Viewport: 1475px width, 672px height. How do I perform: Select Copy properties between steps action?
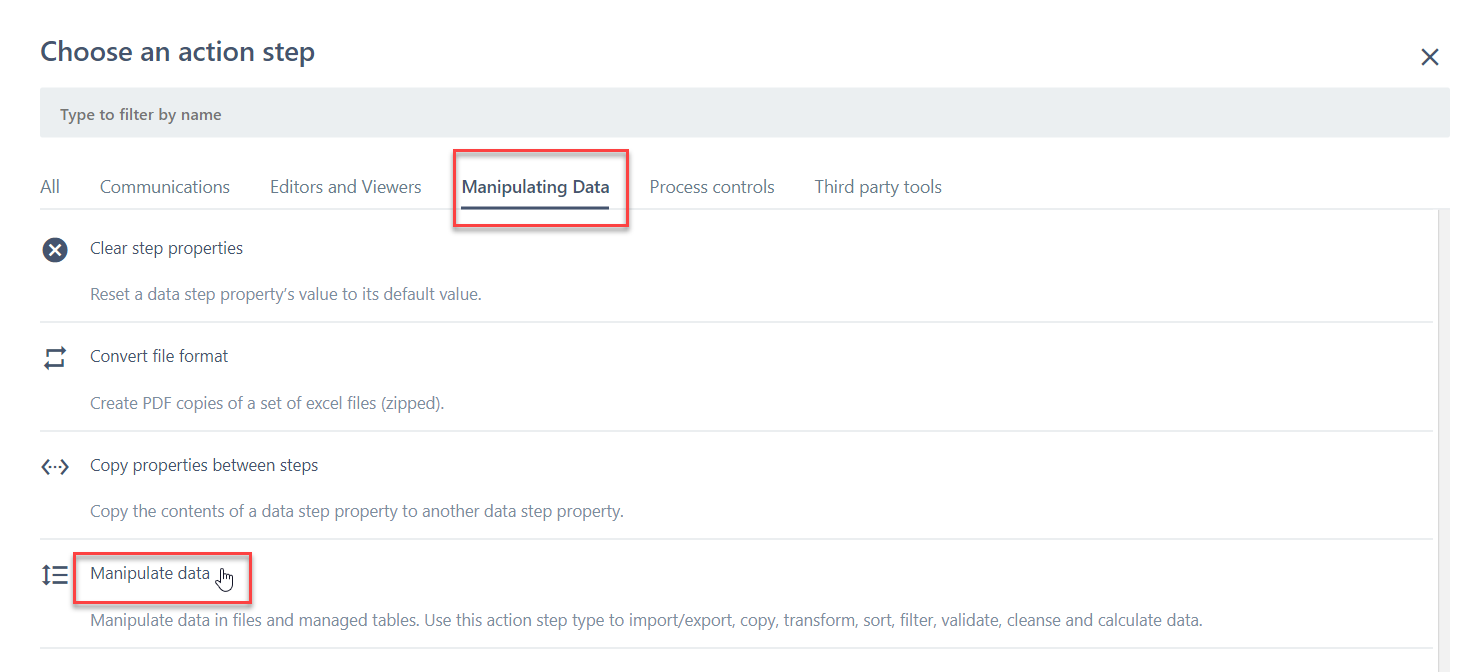click(x=204, y=465)
